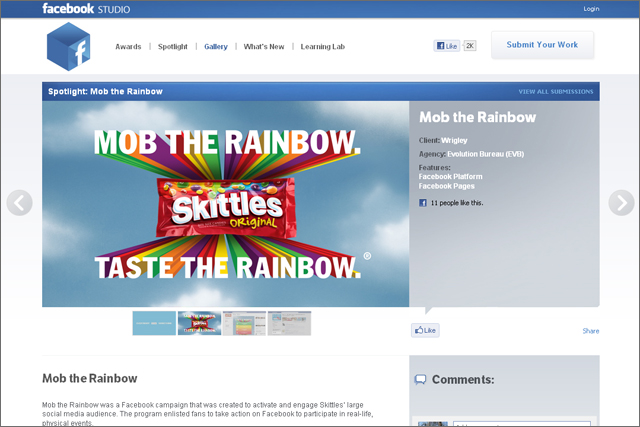
Task: Open the Awards menu item
Action: point(128,47)
